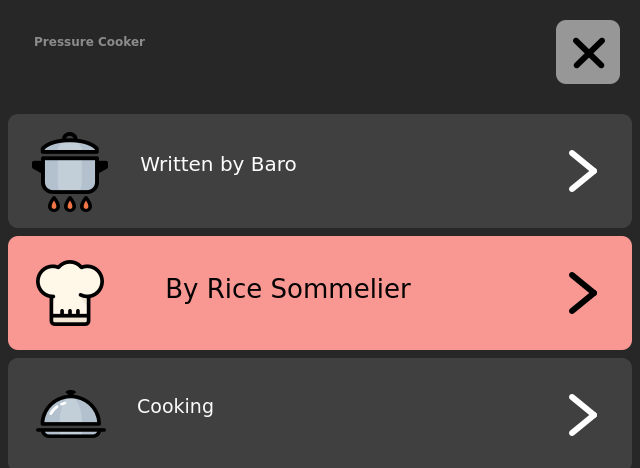
Task: Open the Cooking menu label
Action: (x=175, y=406)
